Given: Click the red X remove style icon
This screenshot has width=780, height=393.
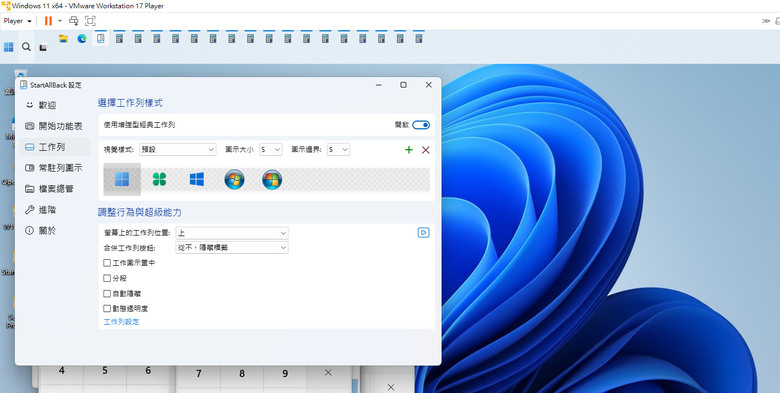Looking at the screenshot, I should click(426, 150).
